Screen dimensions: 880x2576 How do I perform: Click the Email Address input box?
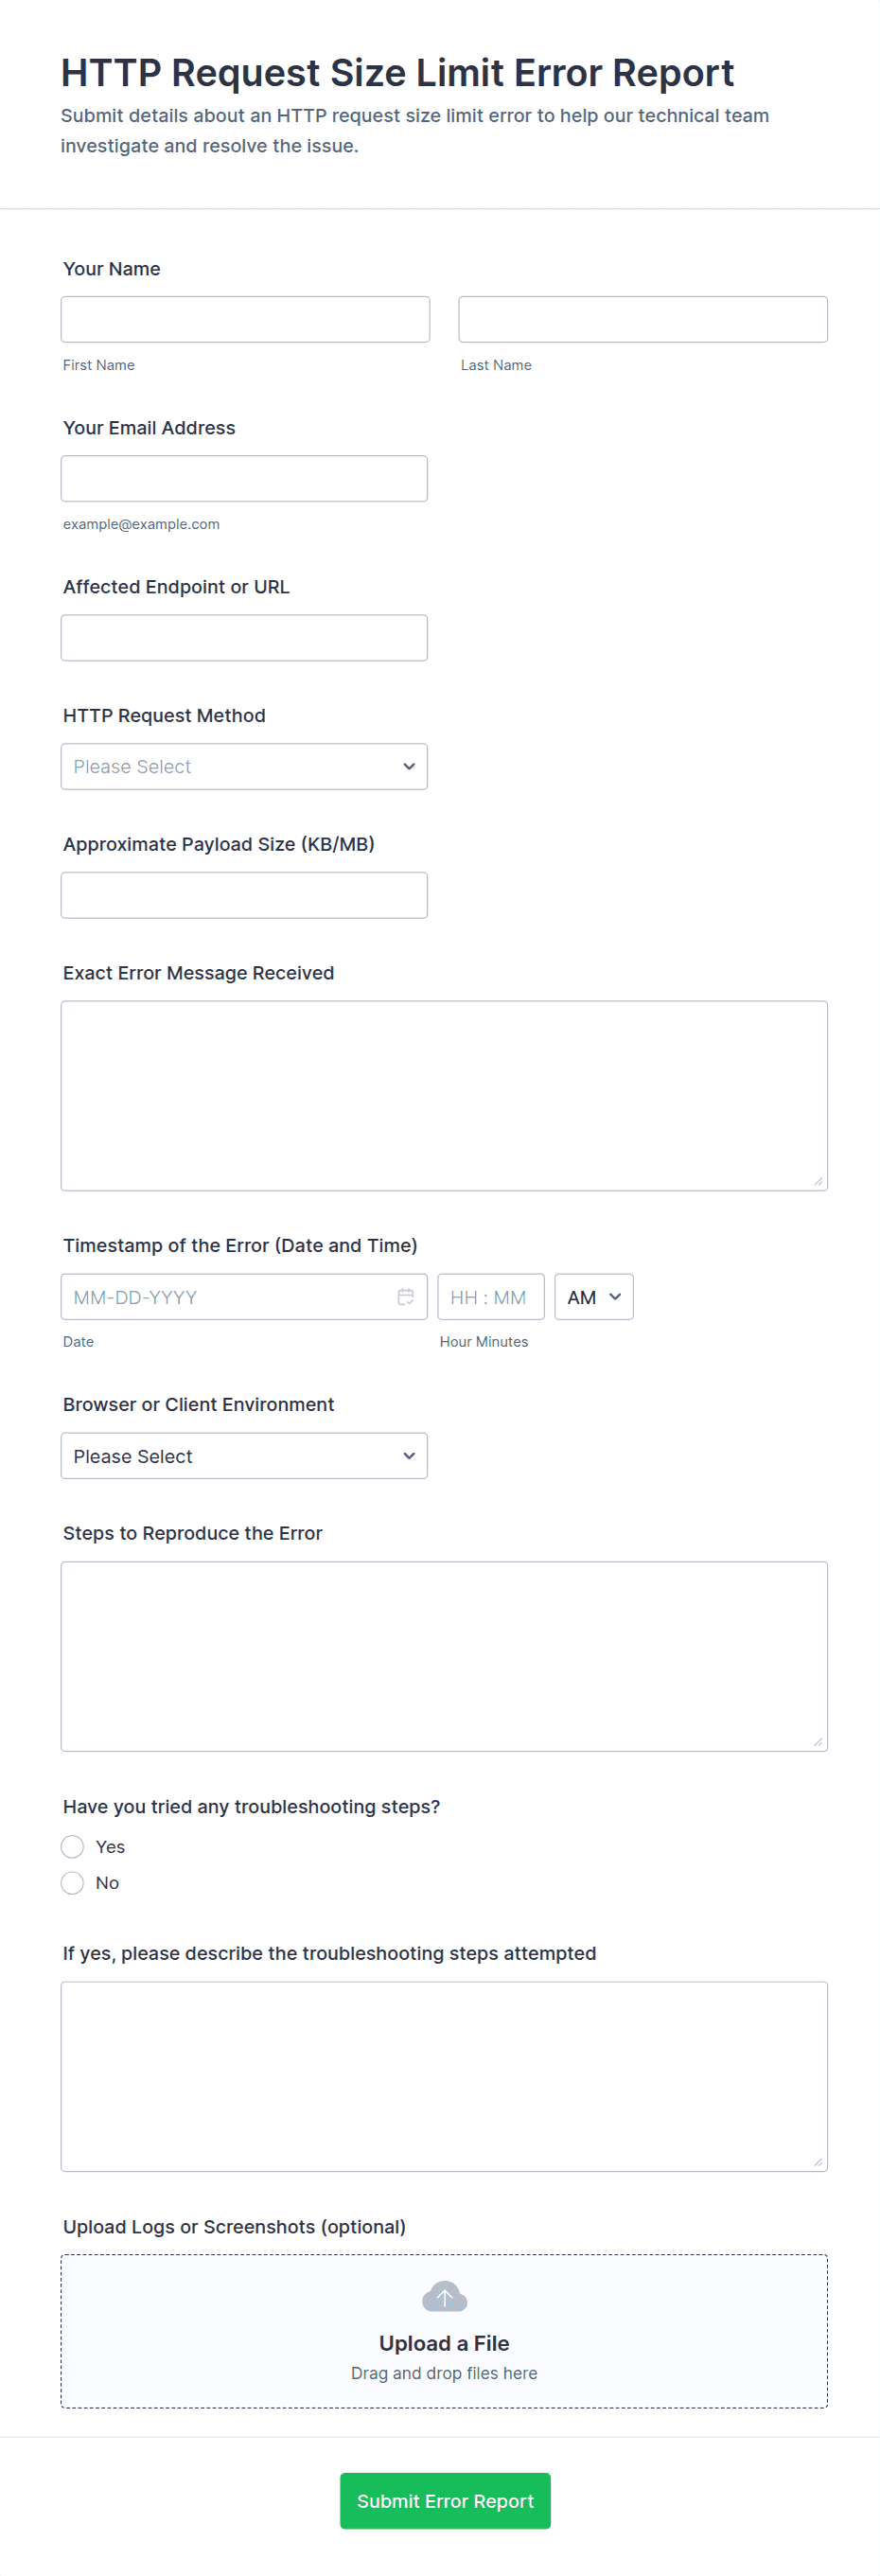244,479
